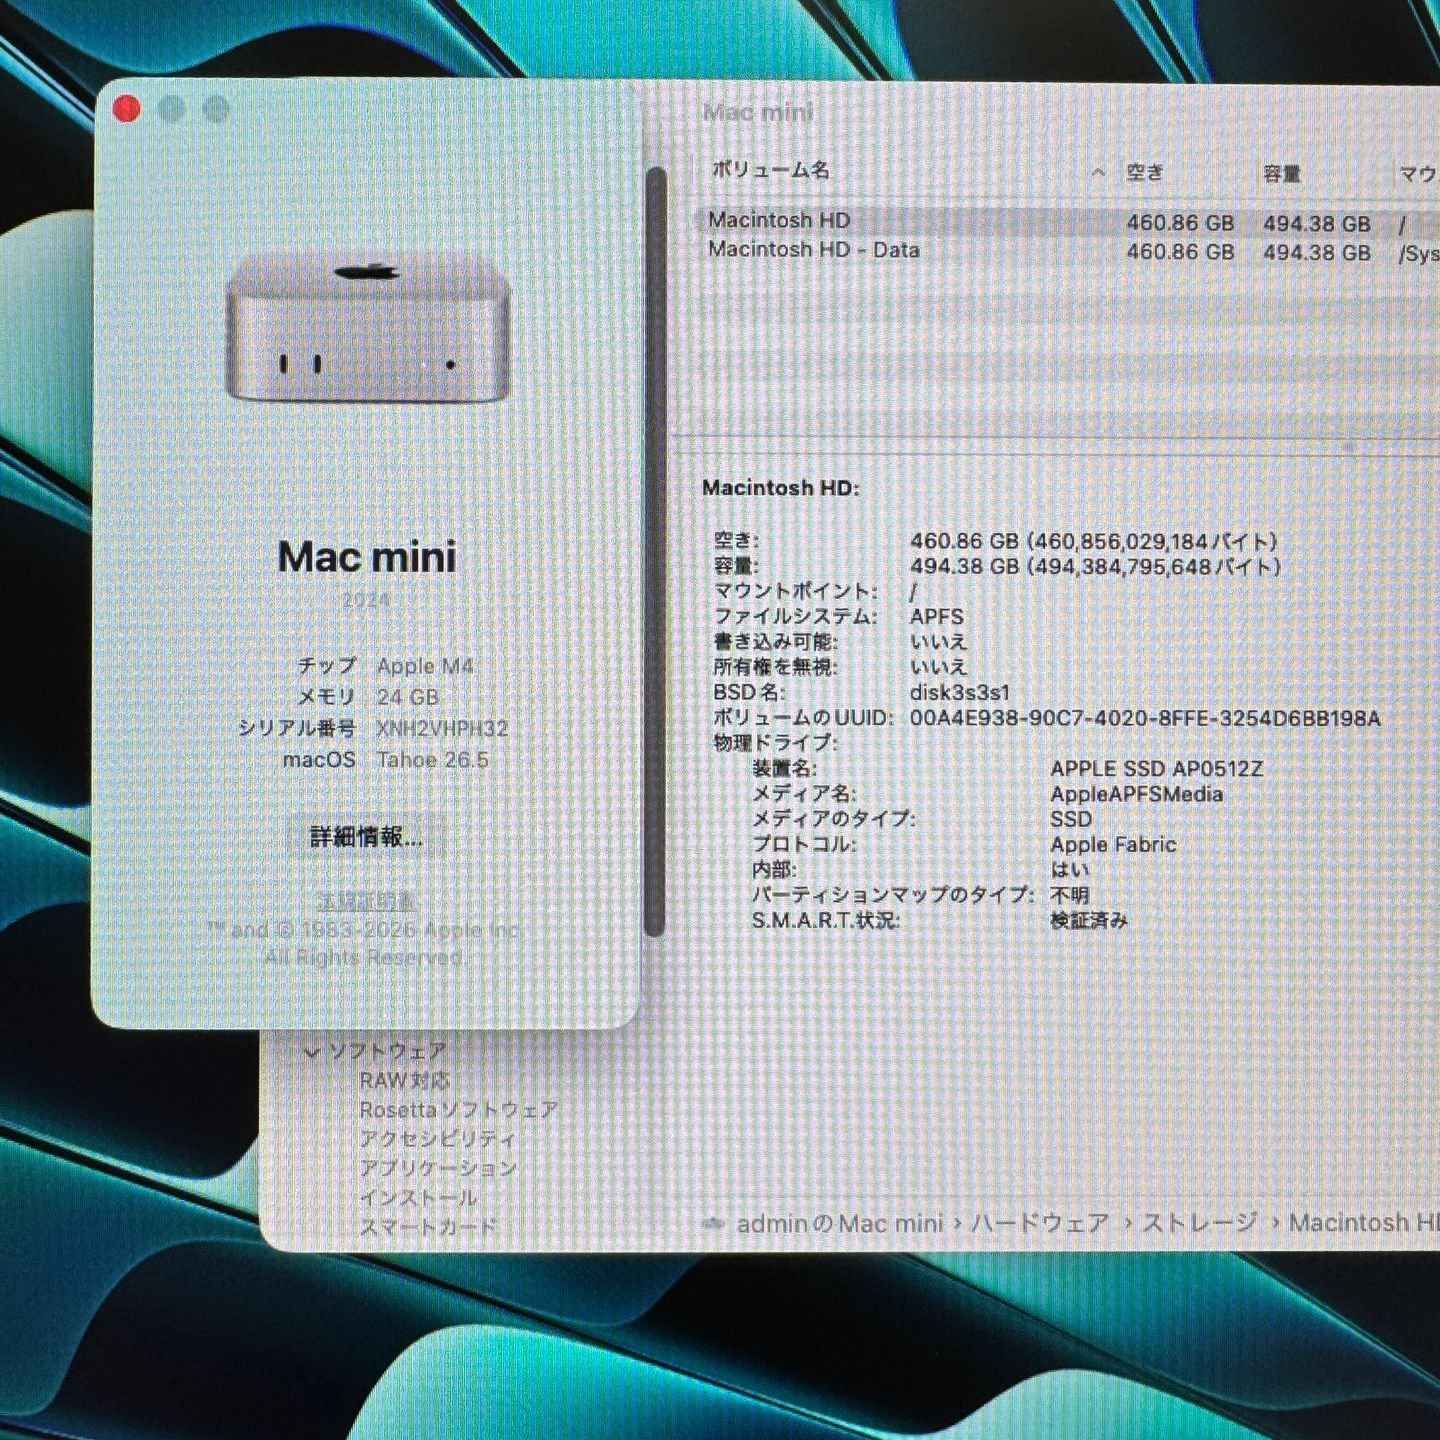
Task: Sort by the 容量 column header
Action: click(1281, 174)
